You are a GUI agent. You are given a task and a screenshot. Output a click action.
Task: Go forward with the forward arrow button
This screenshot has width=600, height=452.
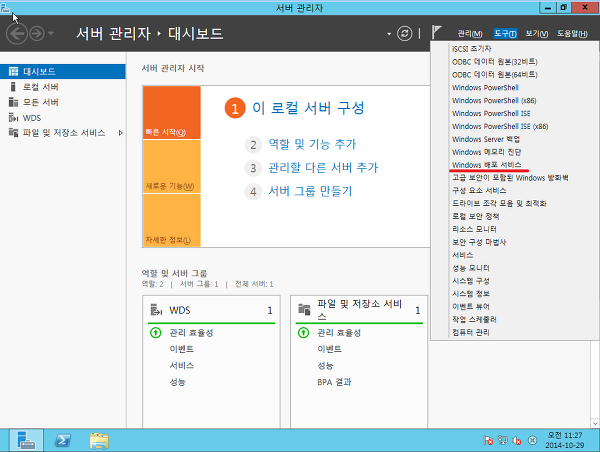point(37,34)
